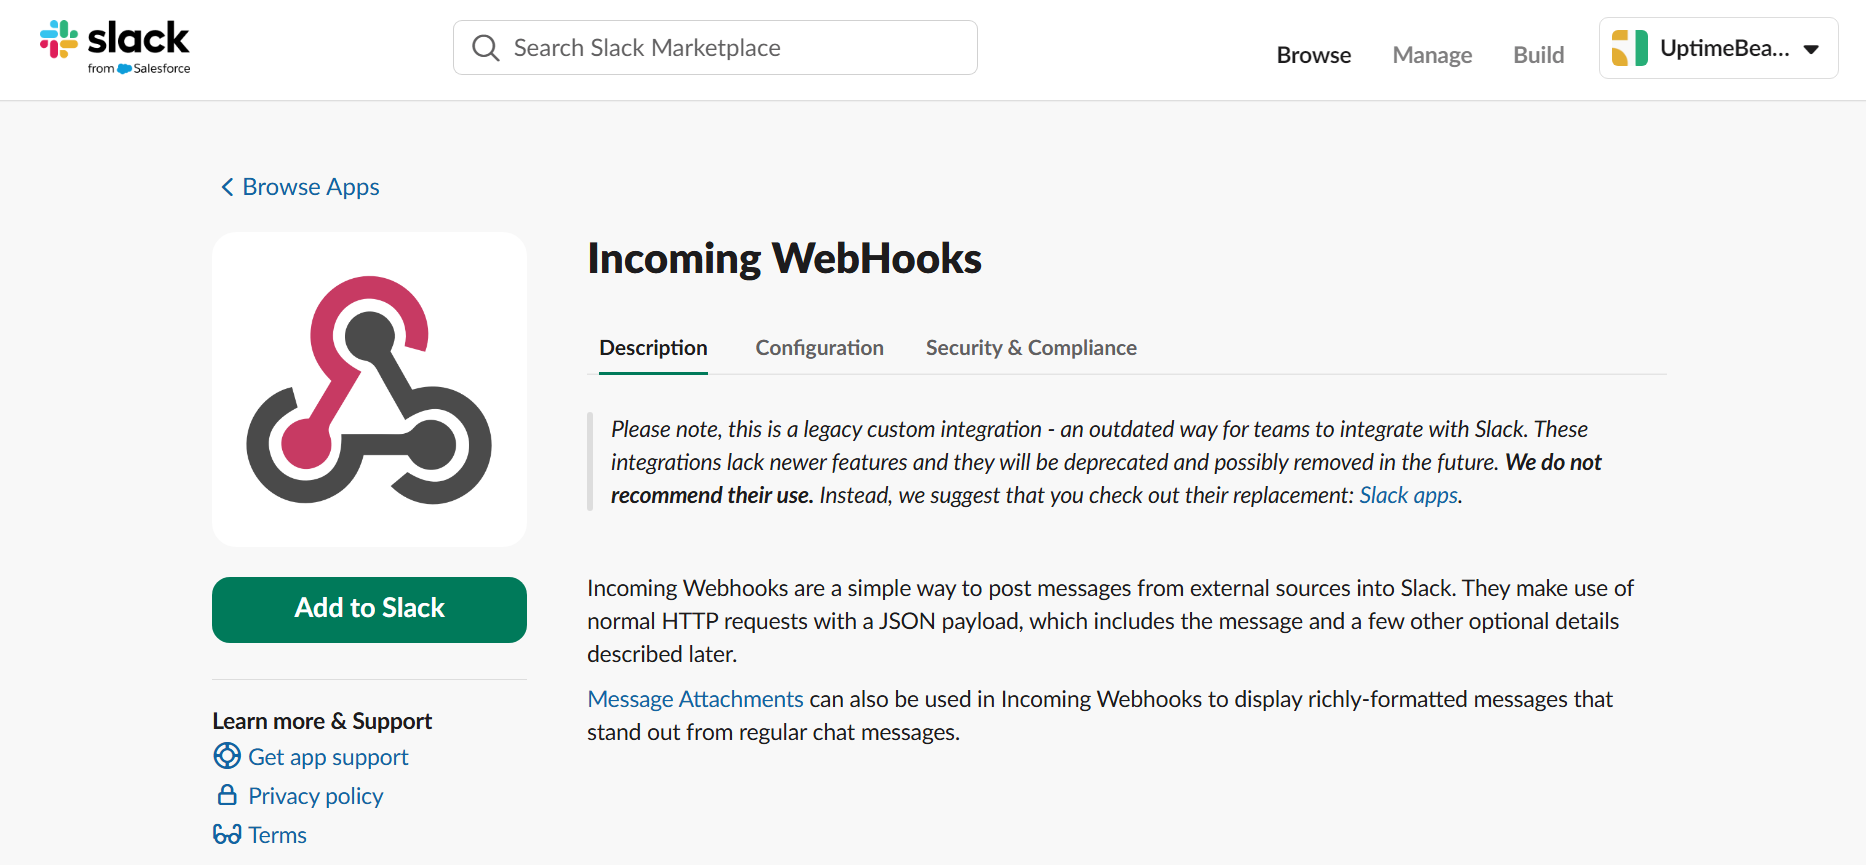Click the Add to Slack button
Screen dimensions: 1866x865
[369, 609]
